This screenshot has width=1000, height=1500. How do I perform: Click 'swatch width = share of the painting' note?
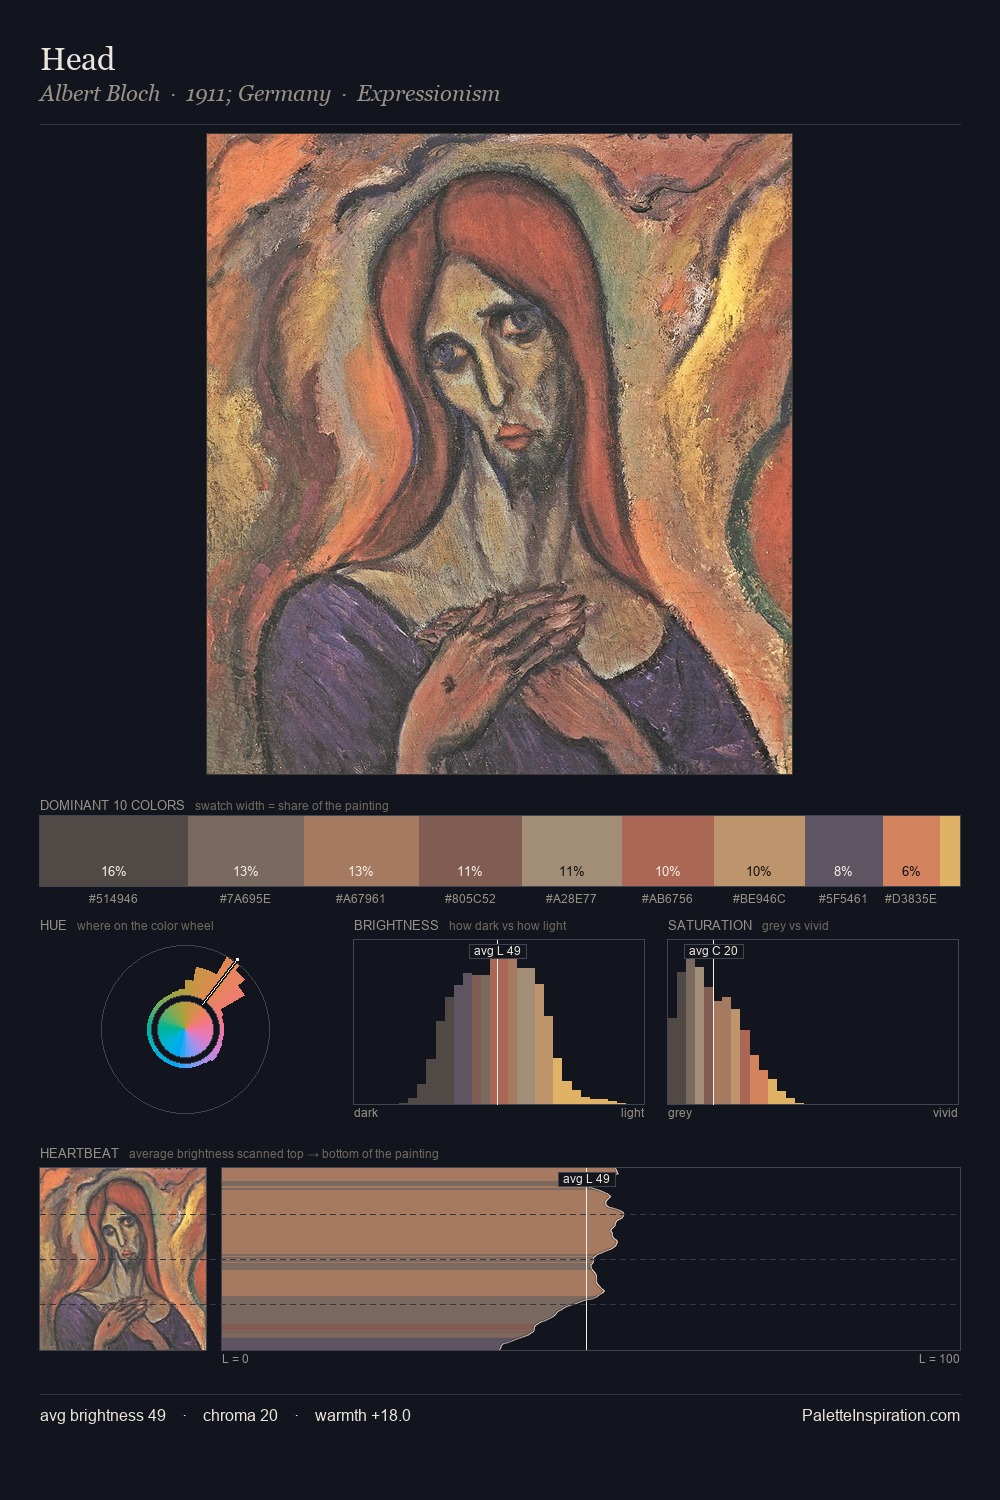[x=292, y=806]
